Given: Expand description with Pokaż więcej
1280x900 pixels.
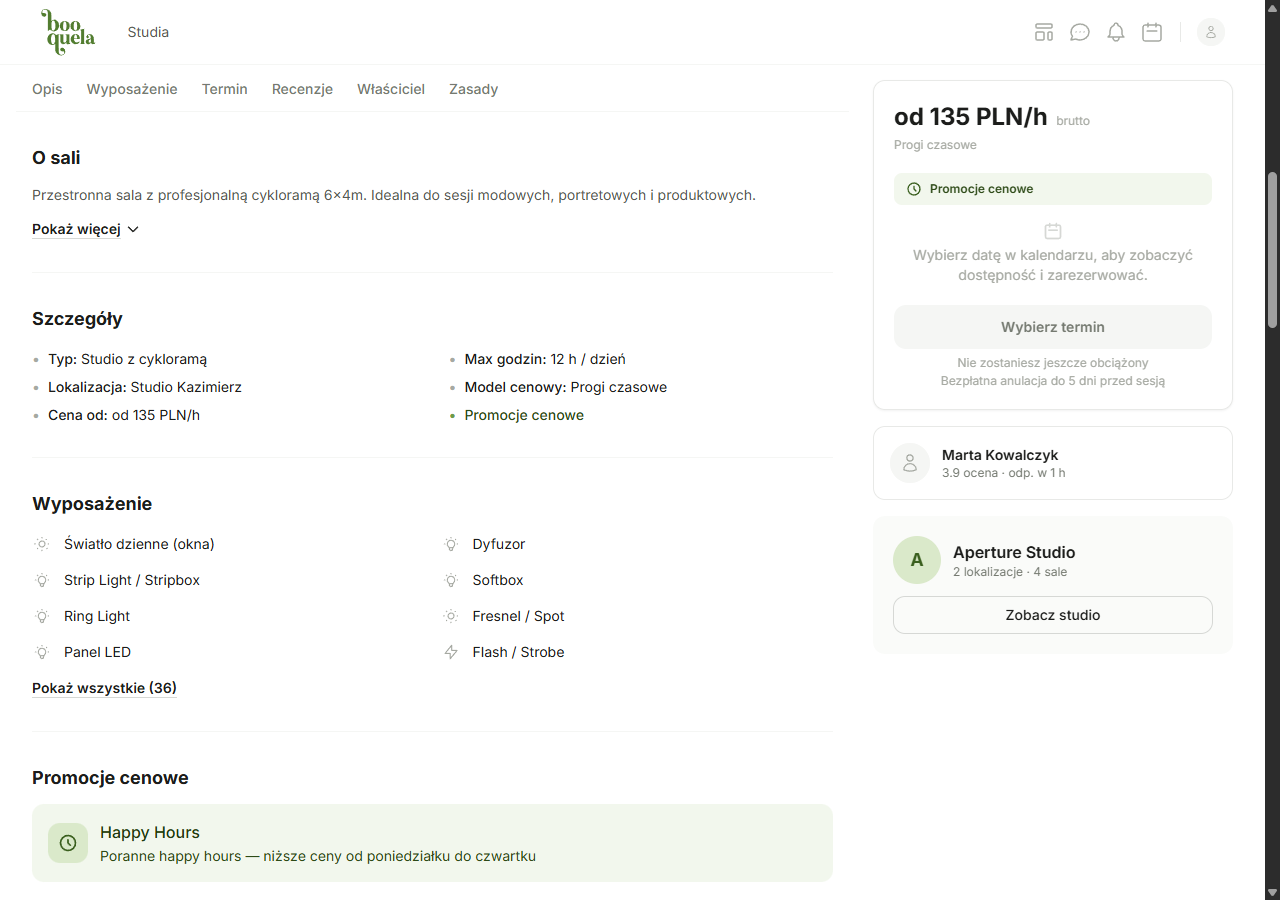Looking at the screenshot, I should (76, 229).
